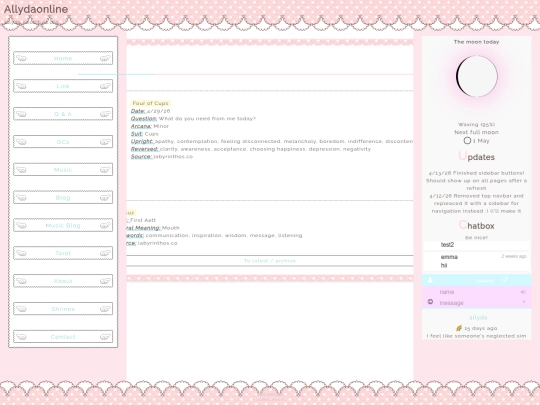Open the Link sidebar button
The height and width of the screenshot is (405, 540).
(x=63, y=86)
